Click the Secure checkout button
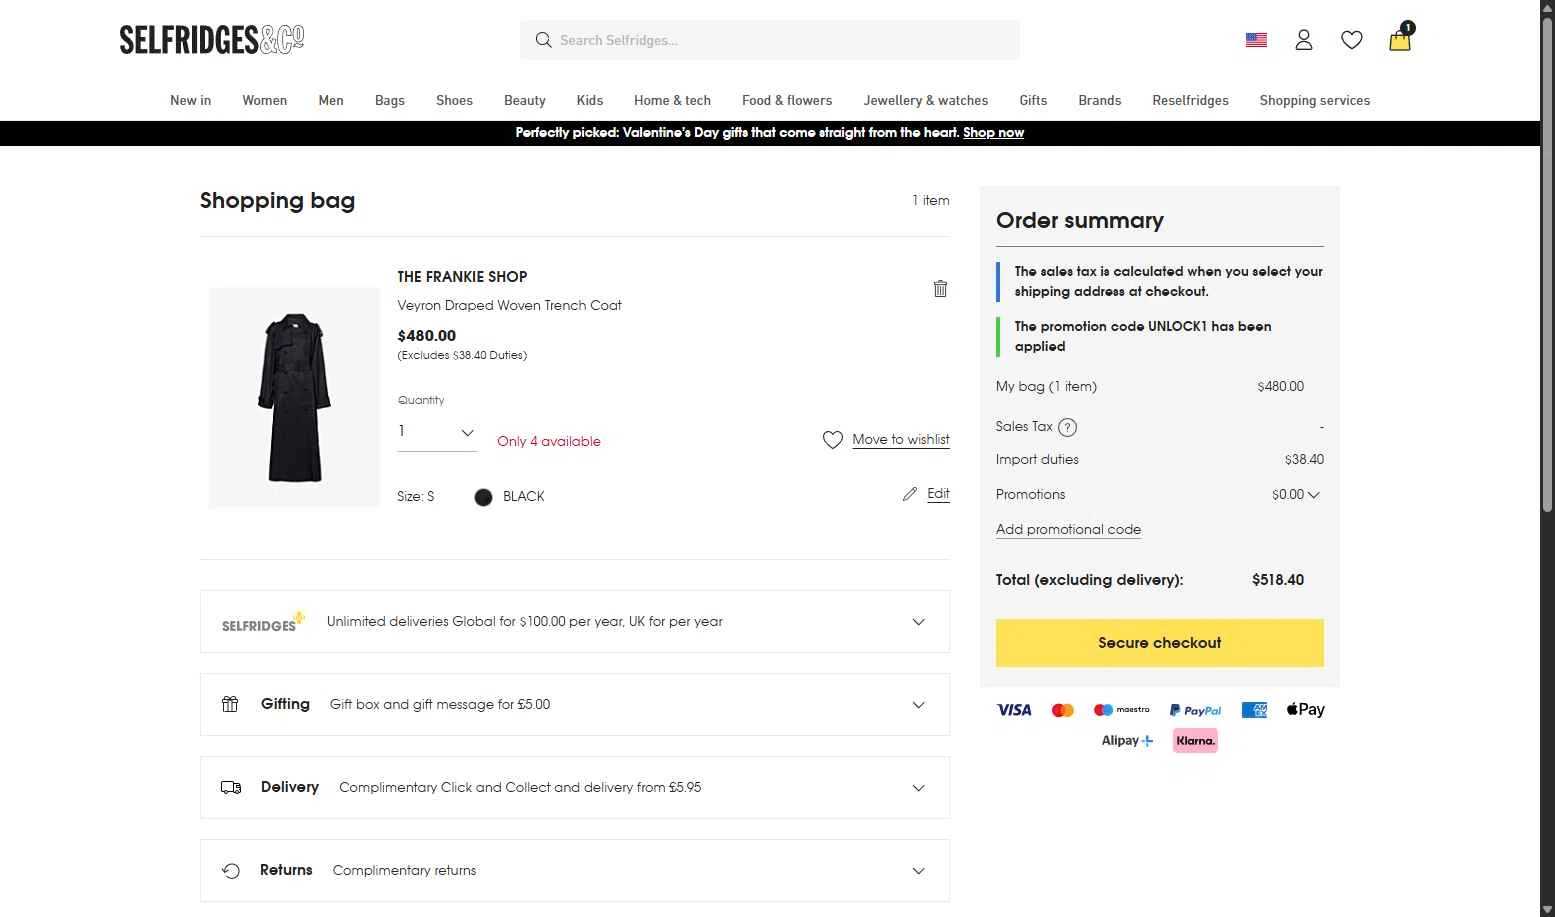This screenshot has width=1555, height=917. point(1160,643)
